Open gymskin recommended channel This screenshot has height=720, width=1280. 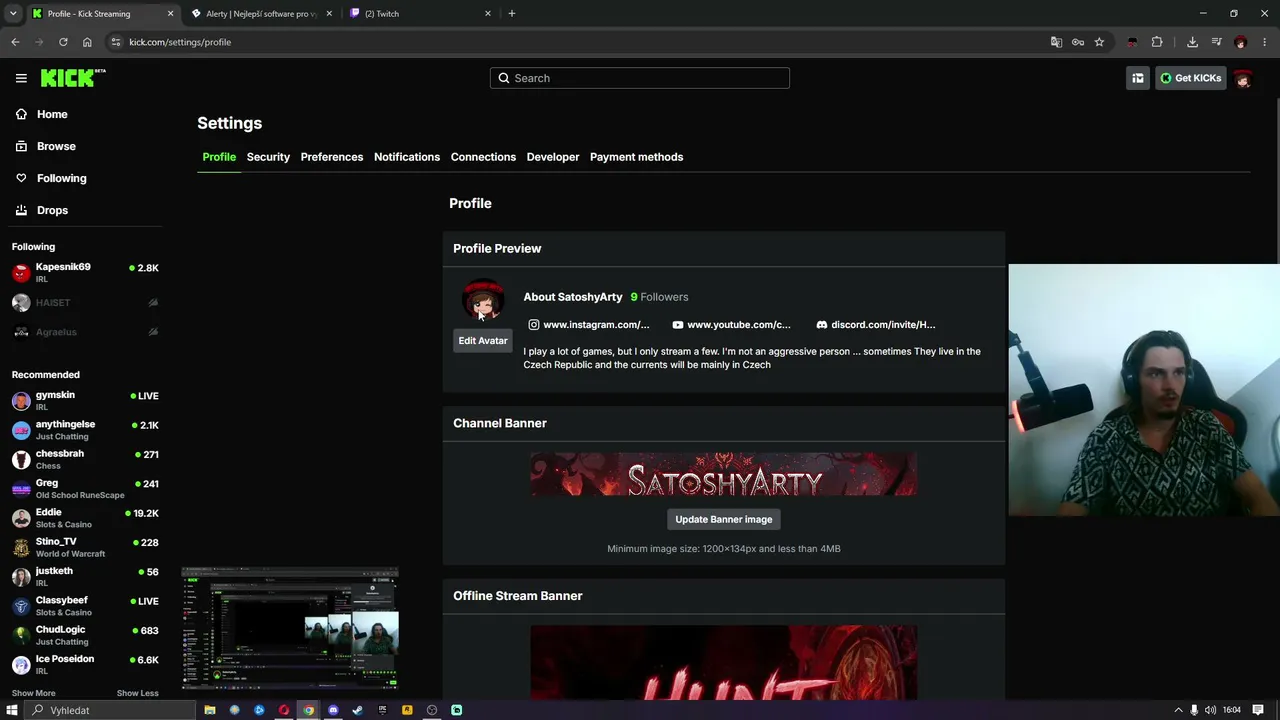point(85,400)
